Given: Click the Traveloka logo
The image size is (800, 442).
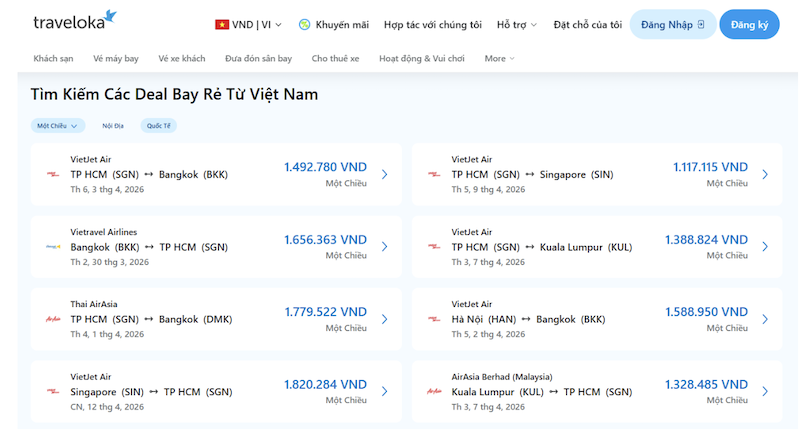Looking at the screenshot, I should (75, 22).
